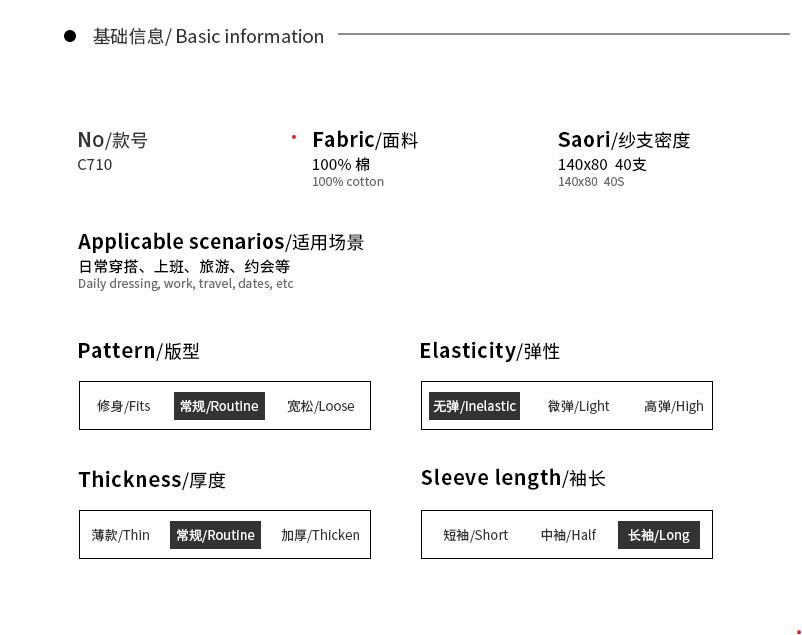Pick the Short sleeve length option
The height and width of the screenshot is (635, 802).
click(x=476, y=535)
